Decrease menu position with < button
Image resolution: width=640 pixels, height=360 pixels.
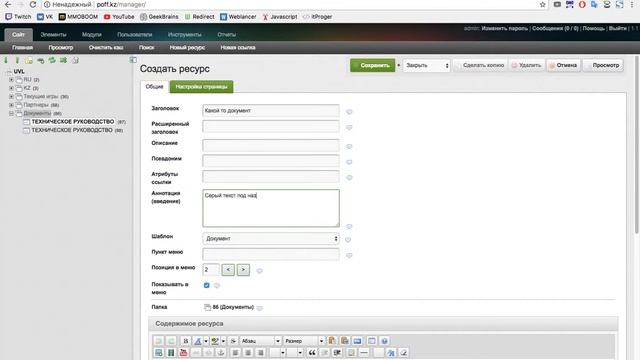[x=228, y=270]
